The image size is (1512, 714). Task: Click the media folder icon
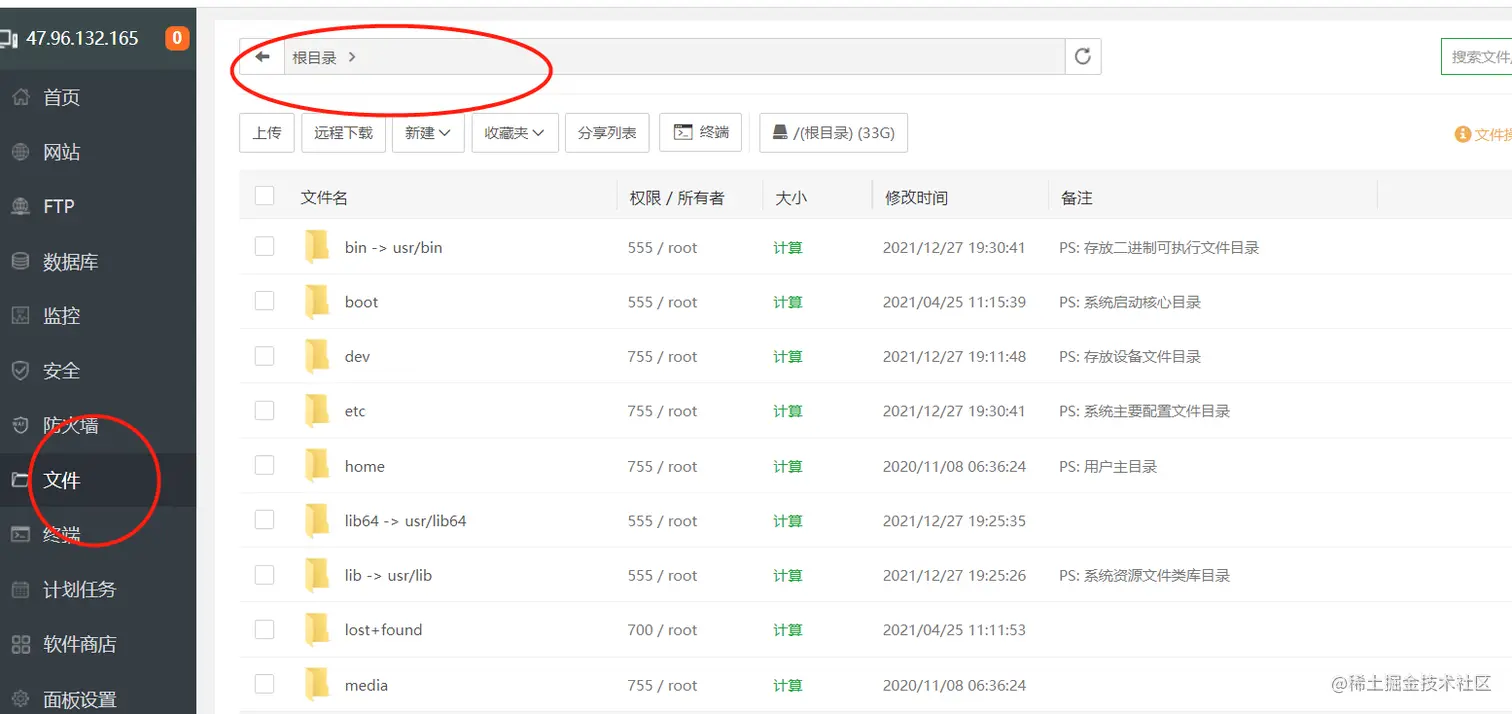click(317, 685)
